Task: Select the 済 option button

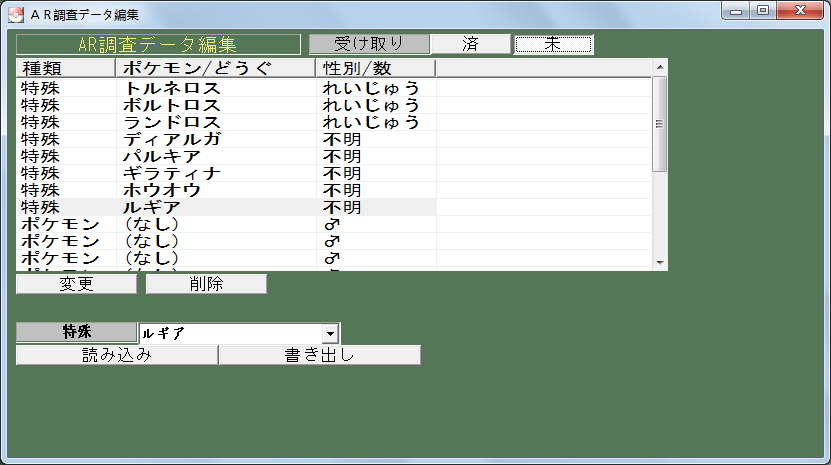Action: point(471,44)
